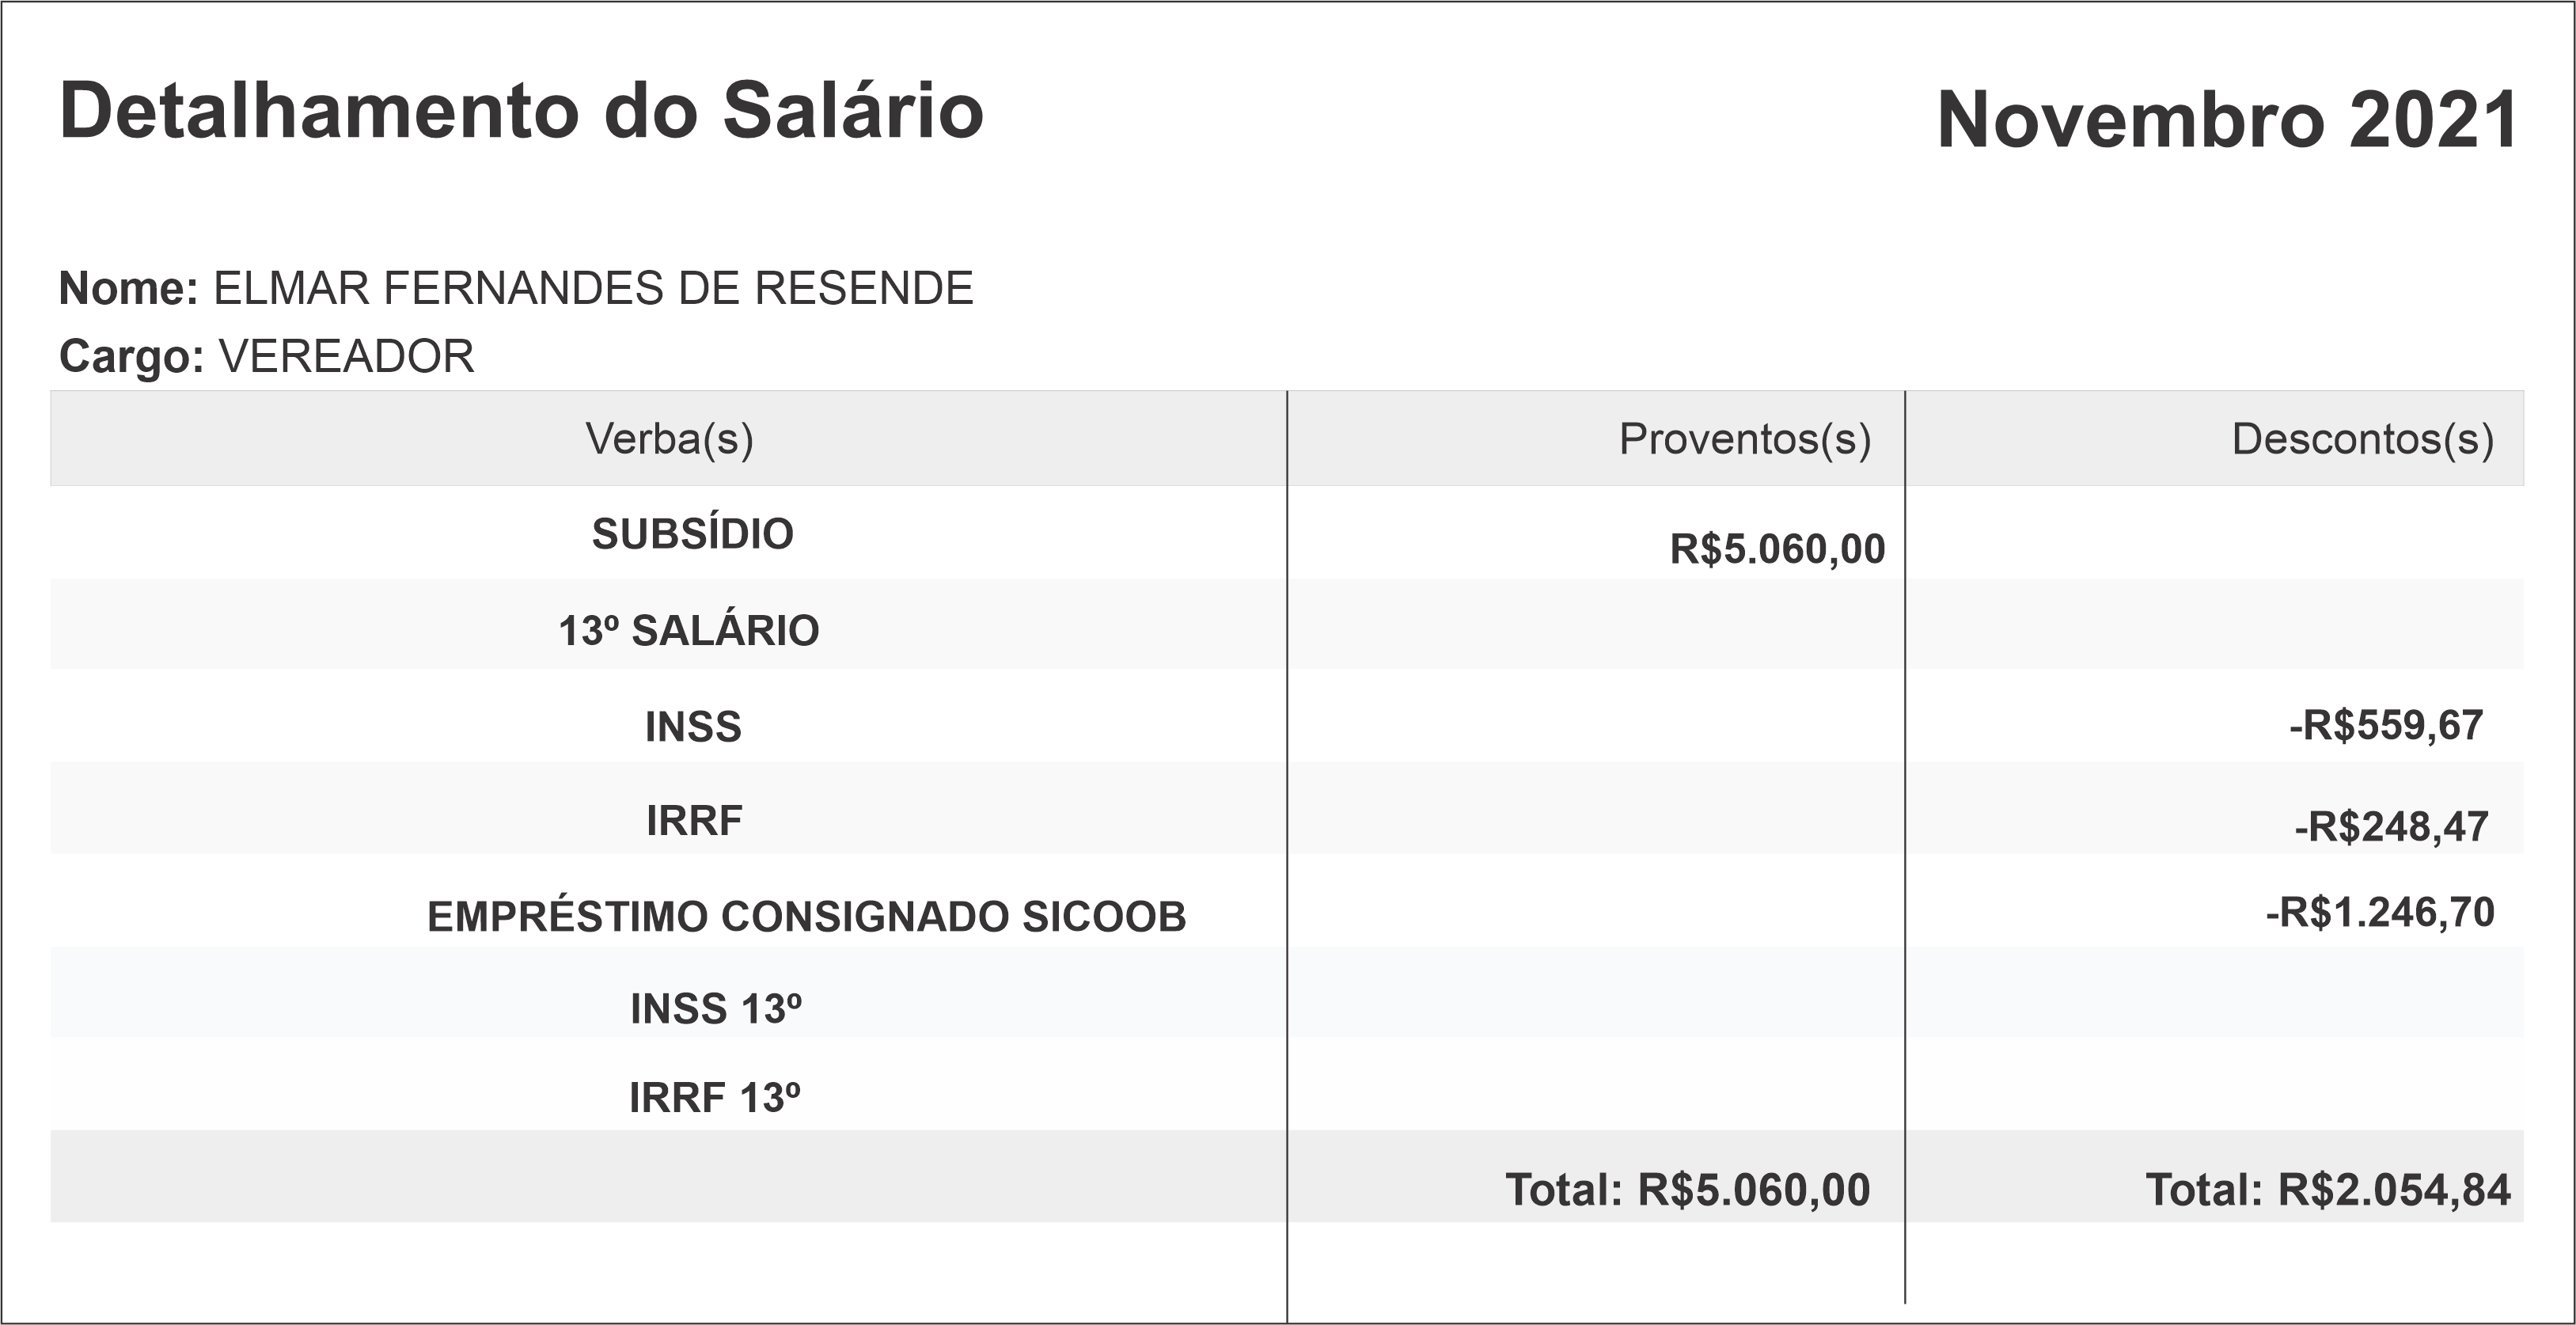Select the "Descontos(s)" column header
The height and width of the screenshot is (1325, 2576).
(2362, 439)
